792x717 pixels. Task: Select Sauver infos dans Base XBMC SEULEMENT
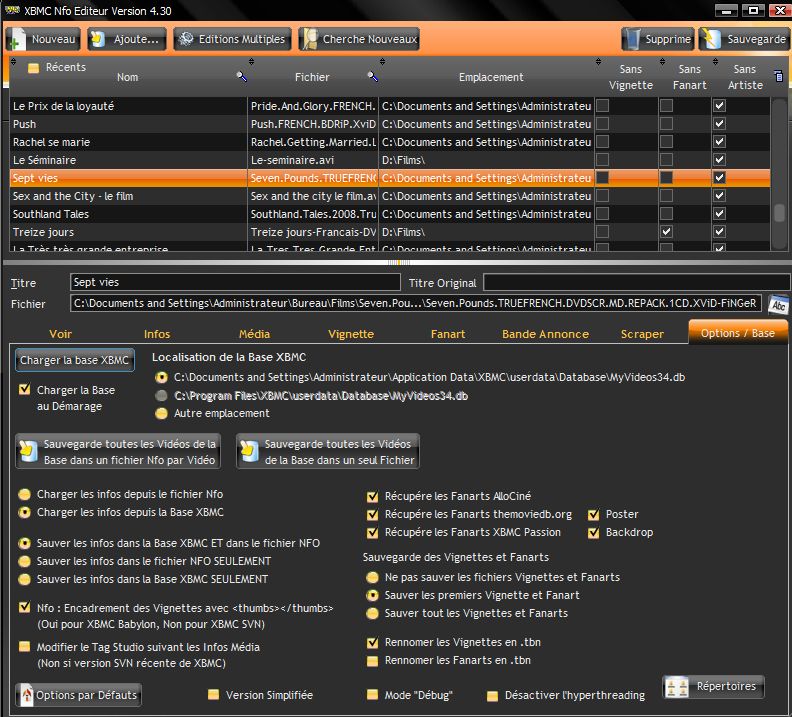point(24,579)
